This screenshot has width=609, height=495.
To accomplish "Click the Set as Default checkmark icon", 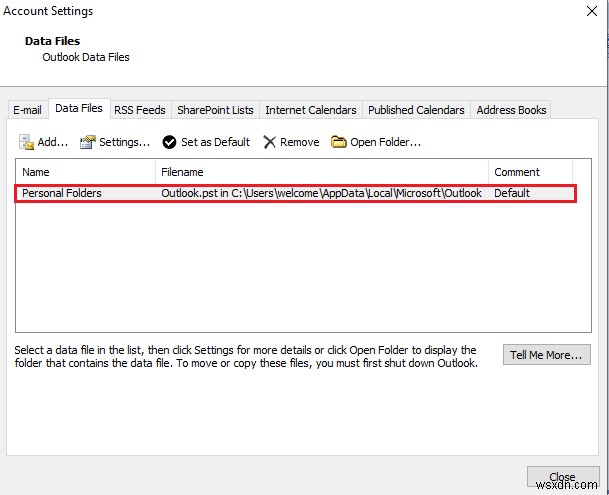I will (169, 142).
